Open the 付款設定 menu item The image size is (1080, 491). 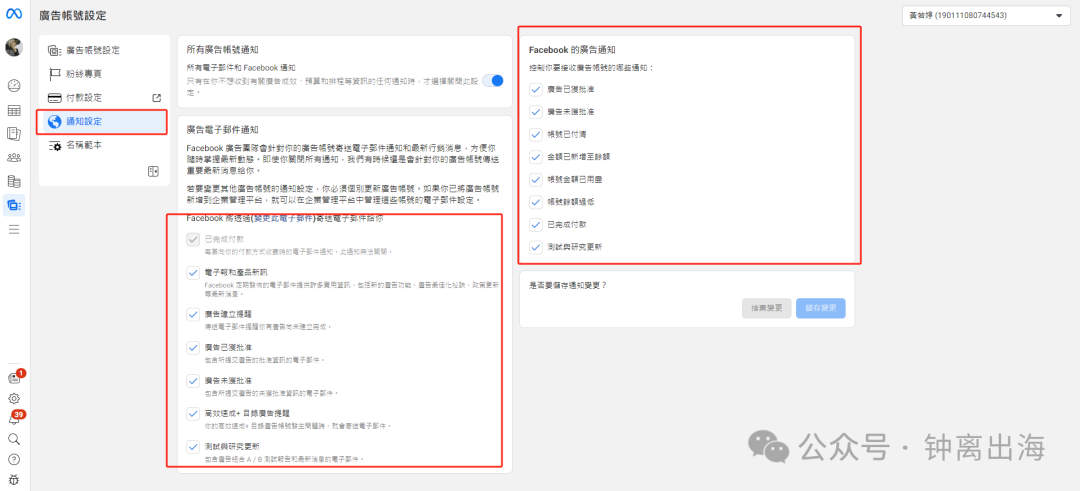click(x=104, y=98)
